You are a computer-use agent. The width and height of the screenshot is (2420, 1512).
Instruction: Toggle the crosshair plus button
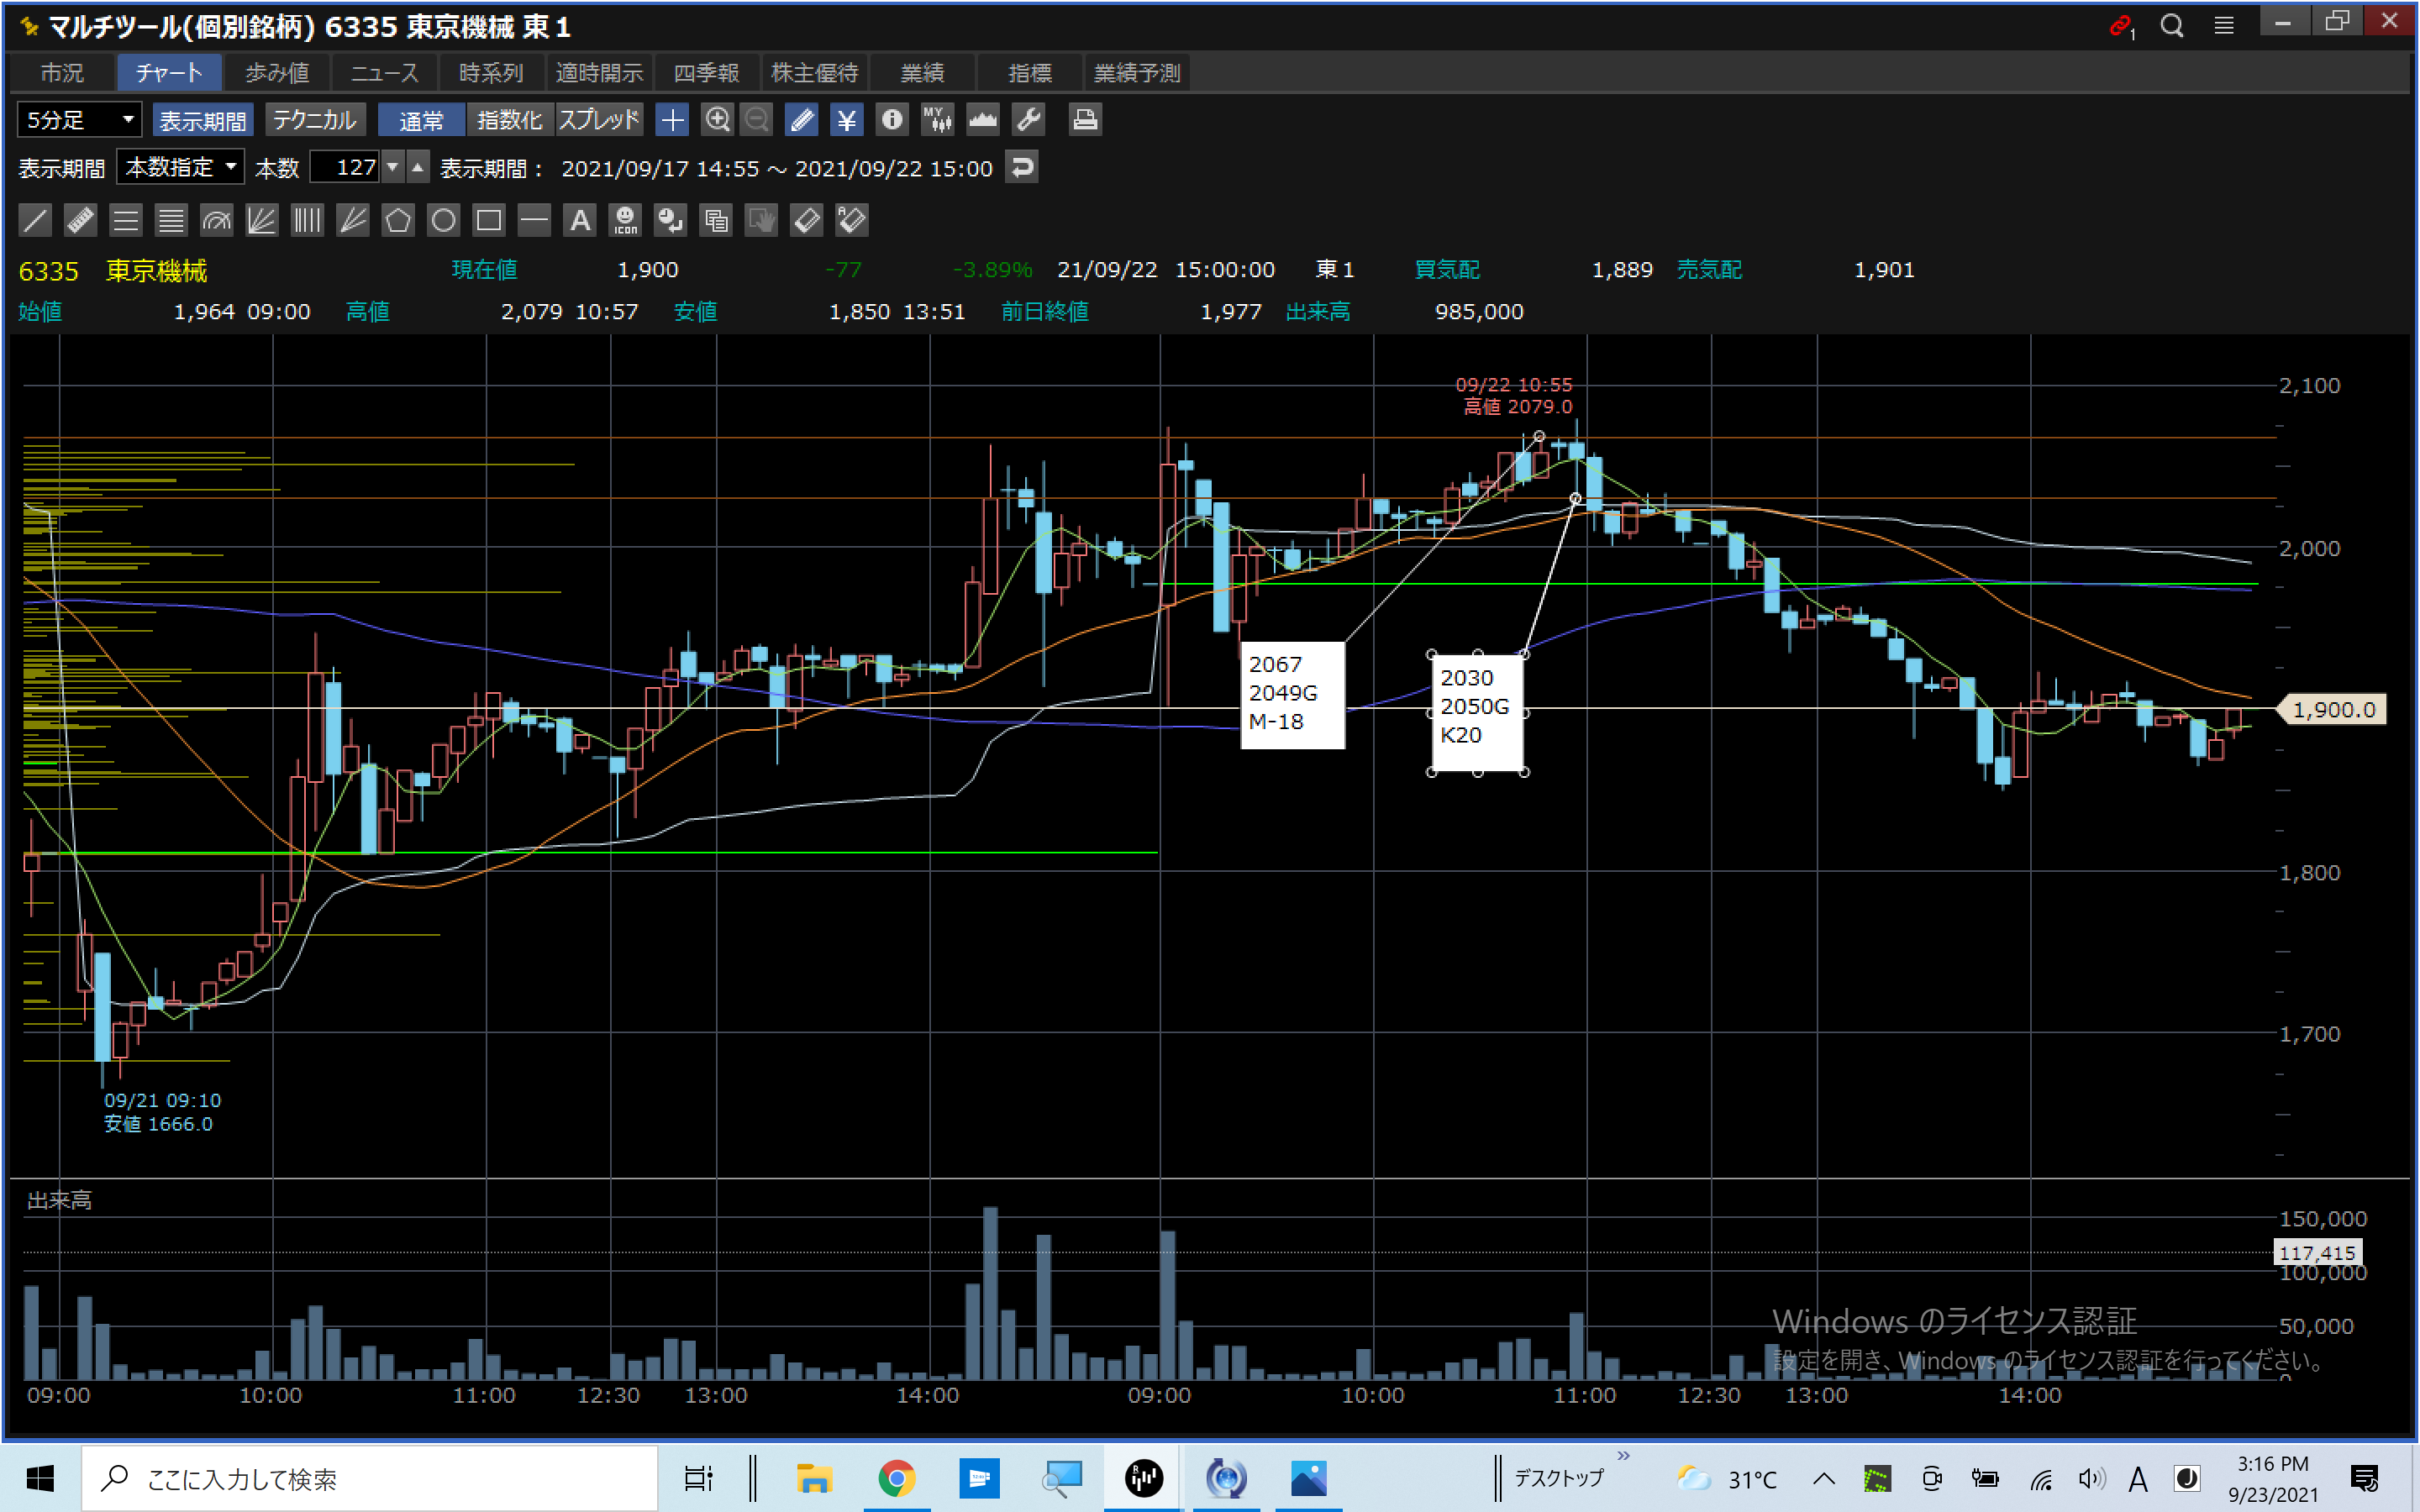click(672, 120)
